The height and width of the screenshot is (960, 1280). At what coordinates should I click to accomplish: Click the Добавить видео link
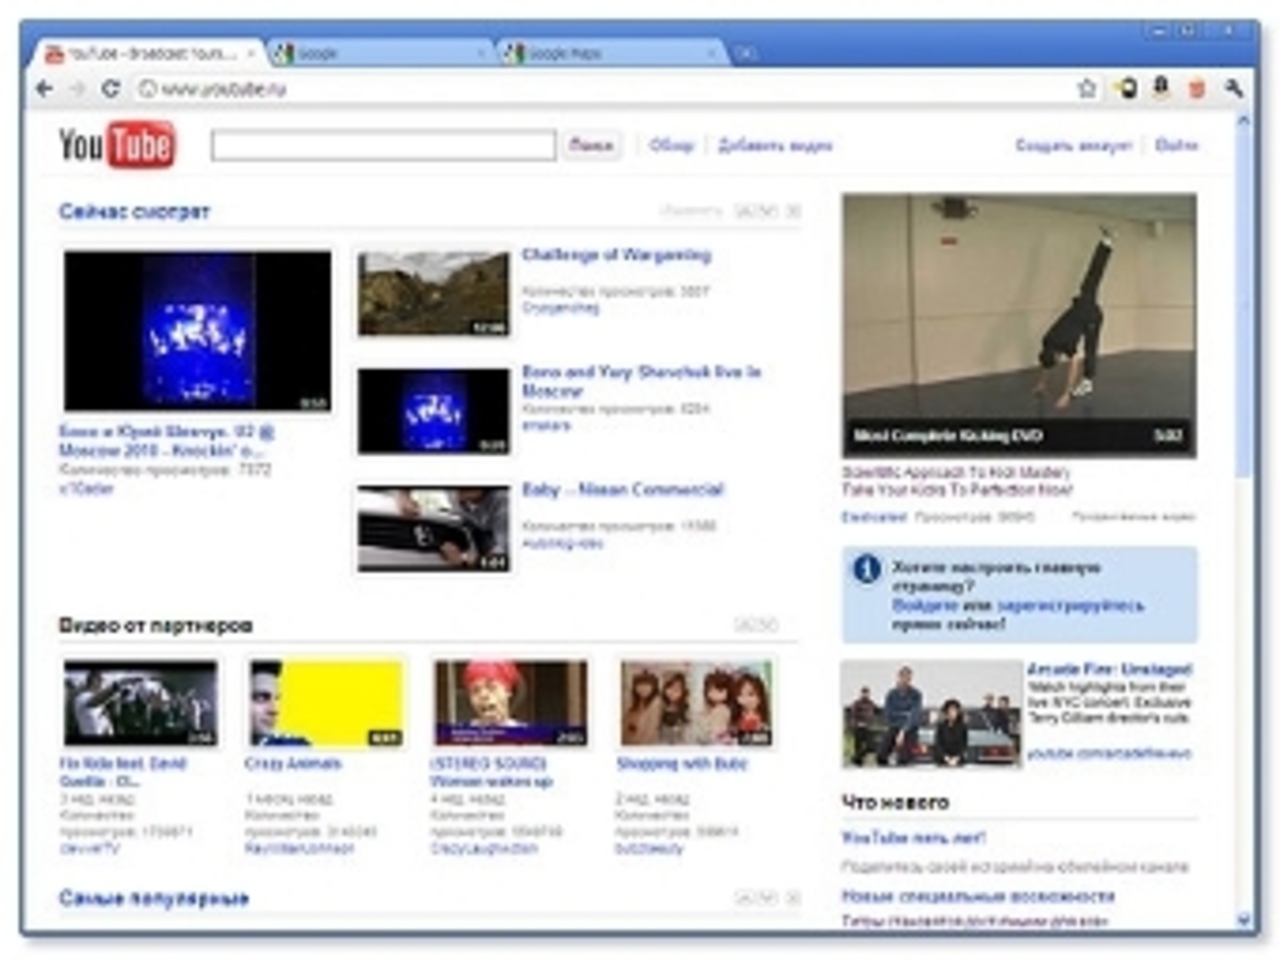(x=775, y=145)
